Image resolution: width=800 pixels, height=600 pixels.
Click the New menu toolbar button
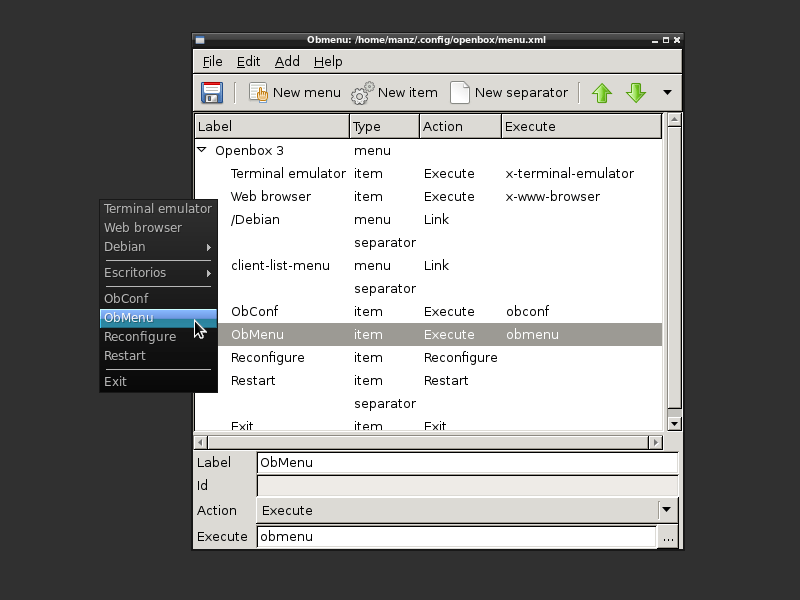click(294, 93)
